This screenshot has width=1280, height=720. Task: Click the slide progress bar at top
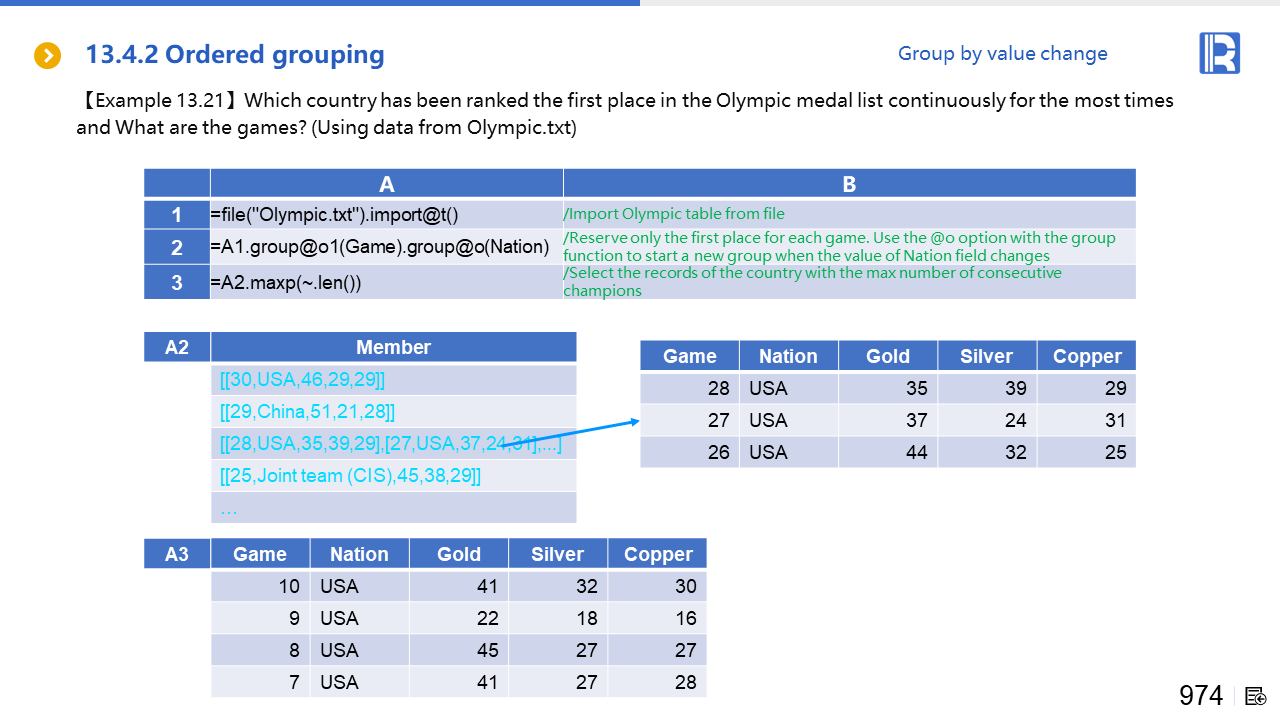click(x=320, y=3)
